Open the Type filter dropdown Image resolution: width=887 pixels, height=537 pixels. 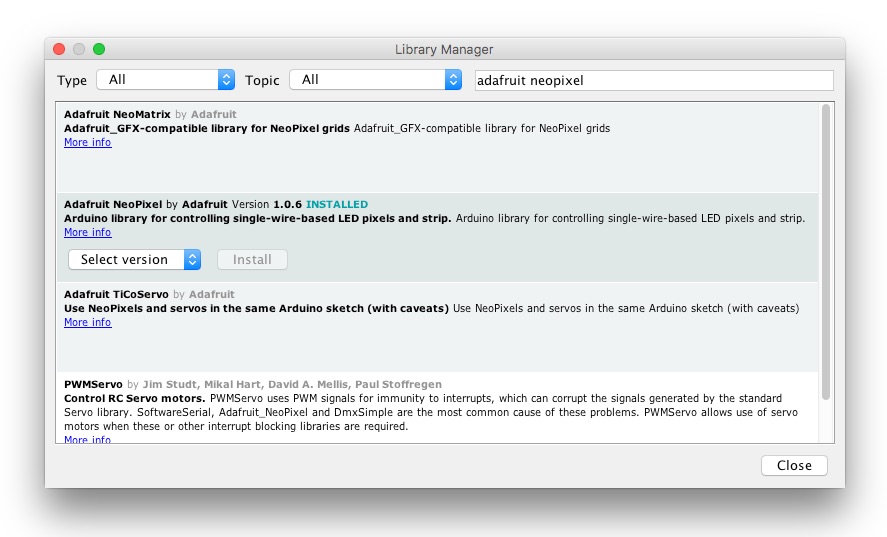[x=165, y=80]
